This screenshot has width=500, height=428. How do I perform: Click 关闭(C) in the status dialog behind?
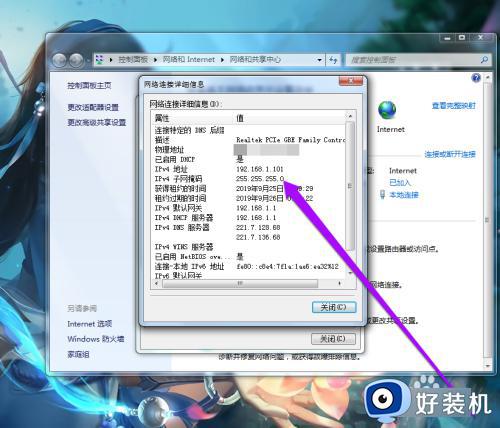(x=333, y=339)
